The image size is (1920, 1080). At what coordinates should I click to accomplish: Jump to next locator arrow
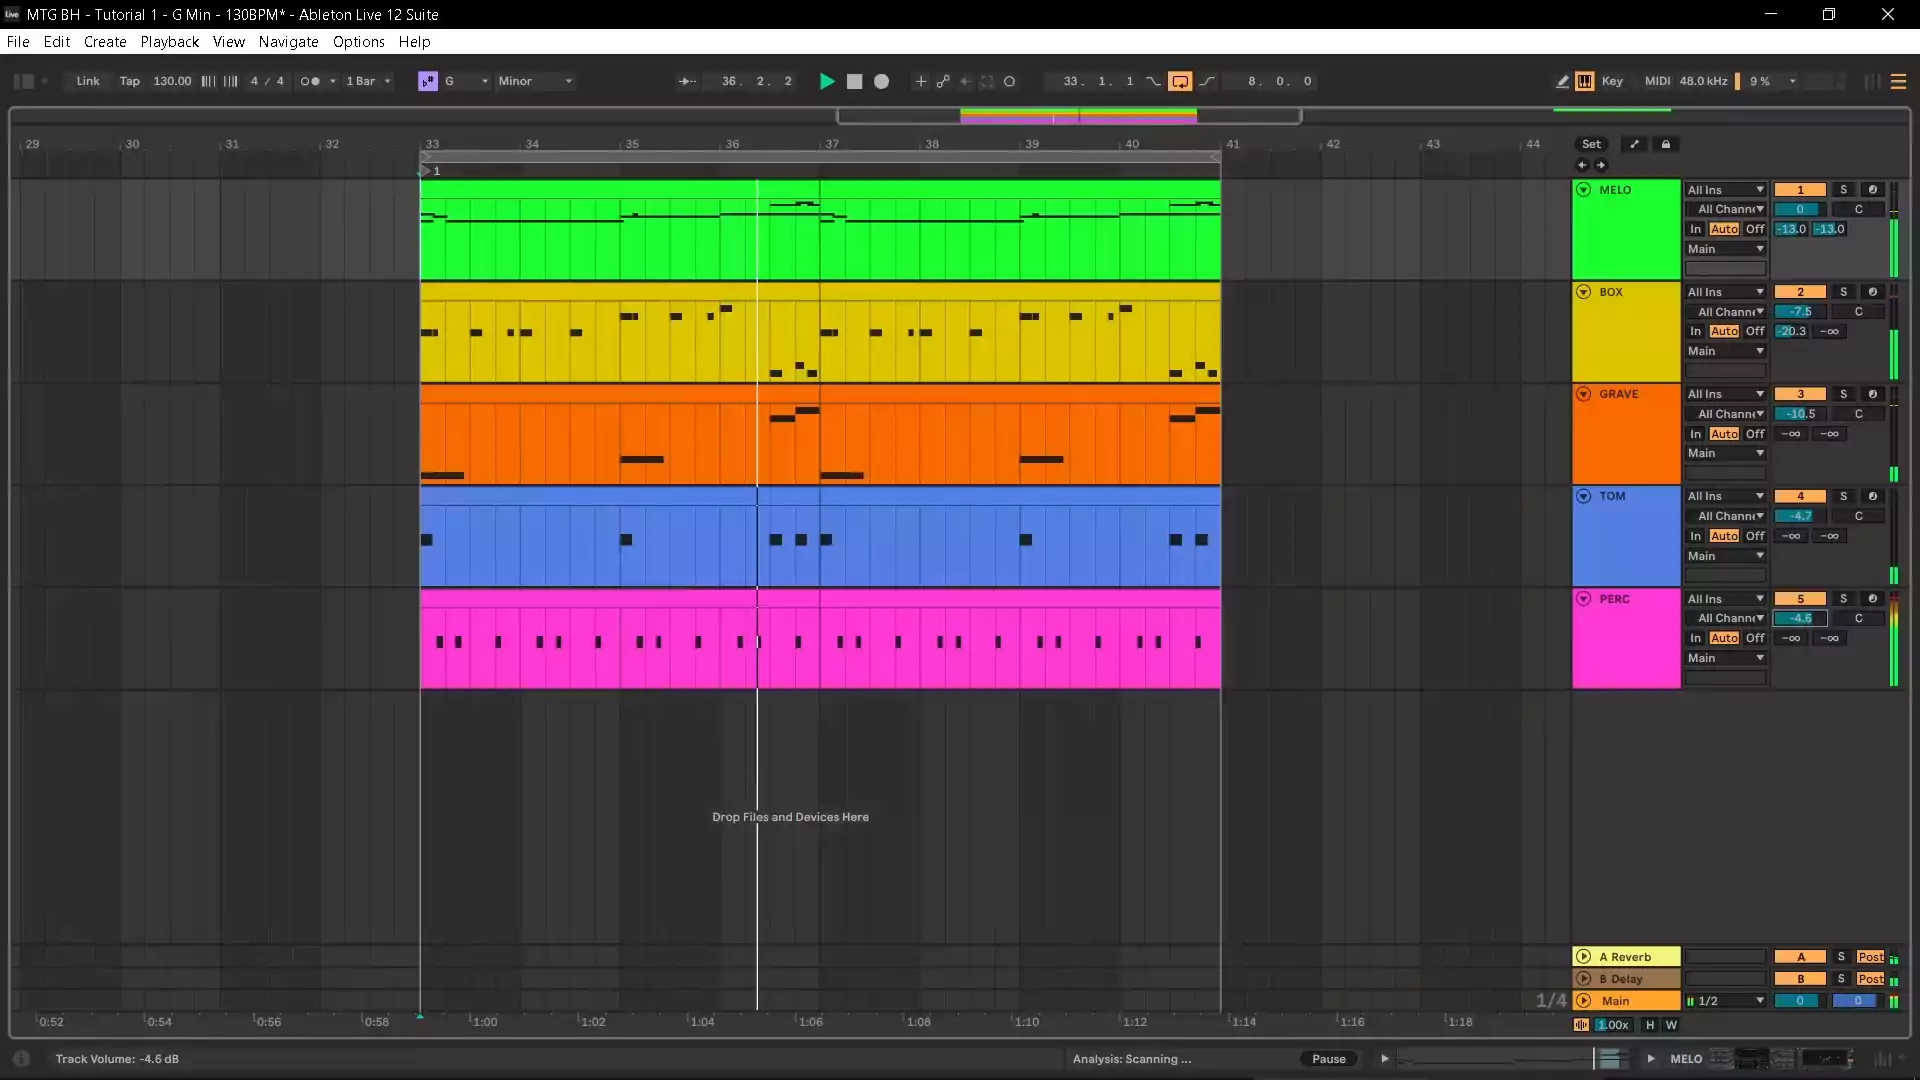(x=1601, y=165)
